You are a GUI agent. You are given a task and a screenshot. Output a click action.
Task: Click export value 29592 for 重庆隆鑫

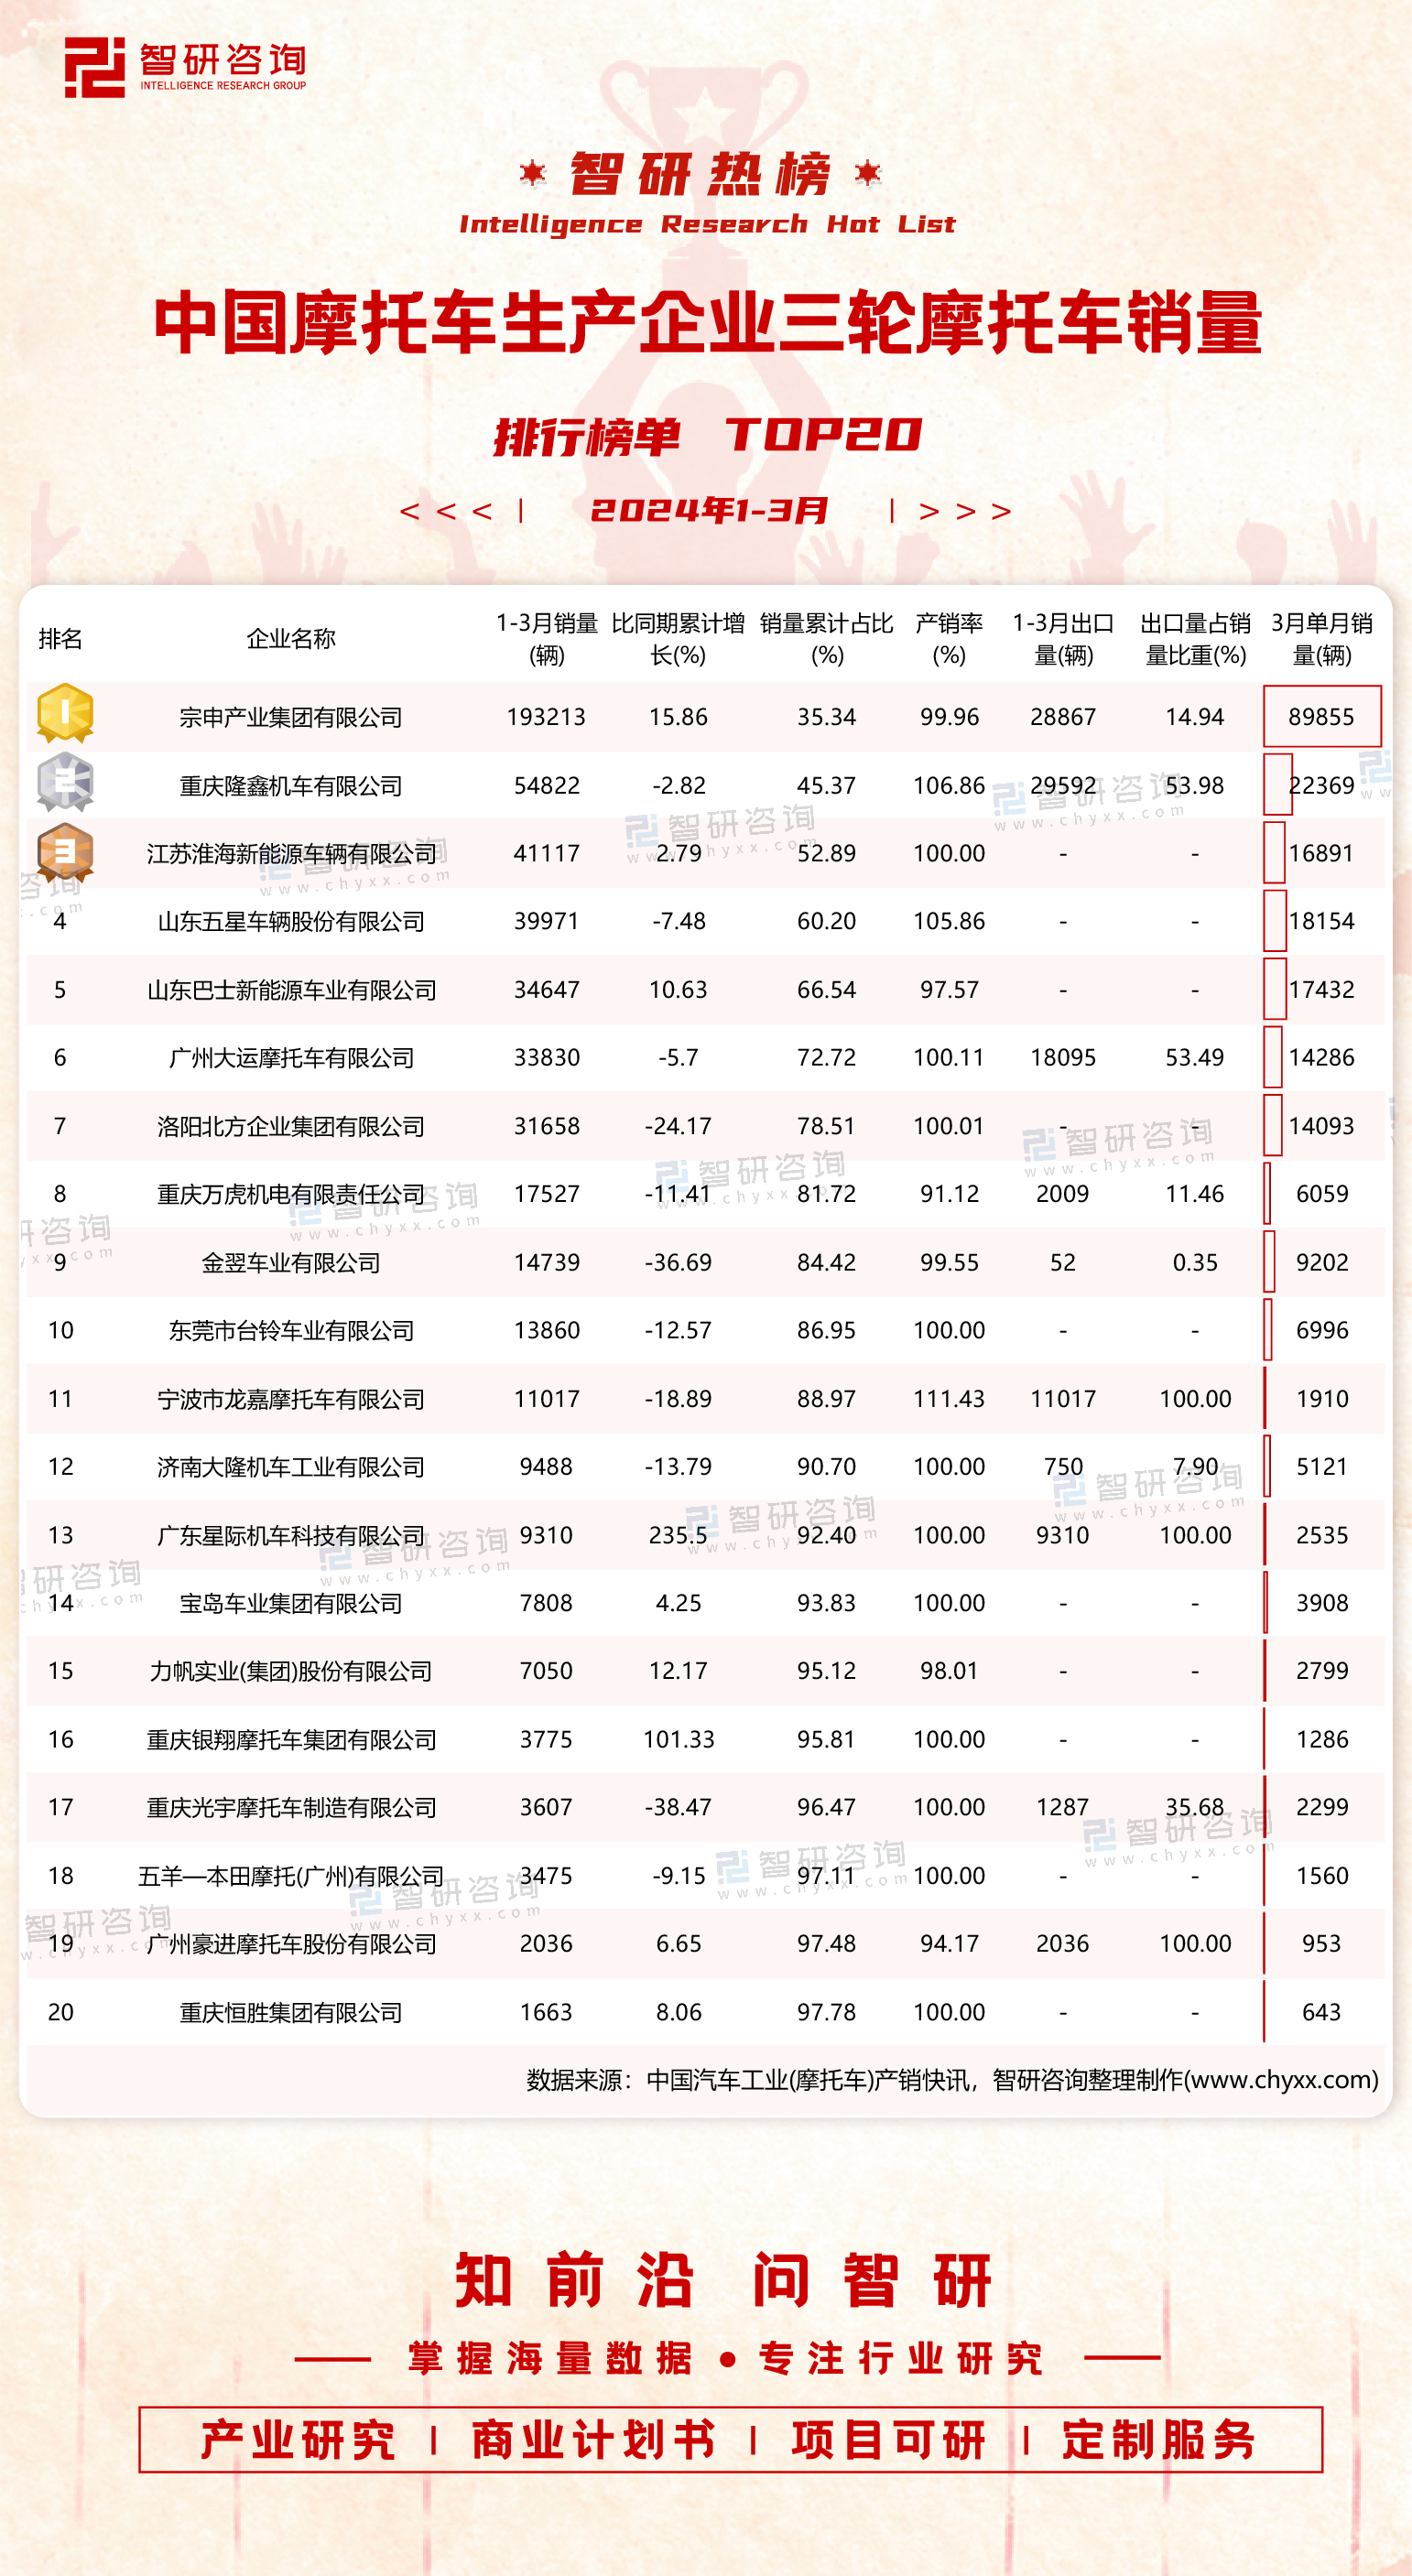(1063, 786)
